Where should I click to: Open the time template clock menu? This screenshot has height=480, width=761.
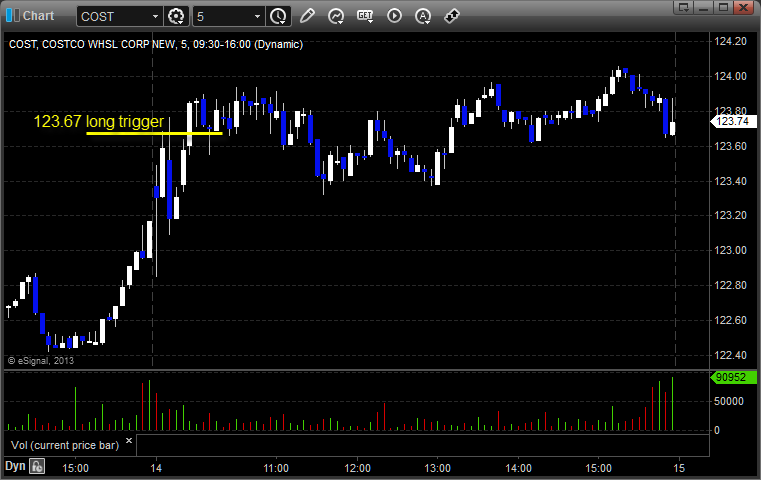pos(279,16)
